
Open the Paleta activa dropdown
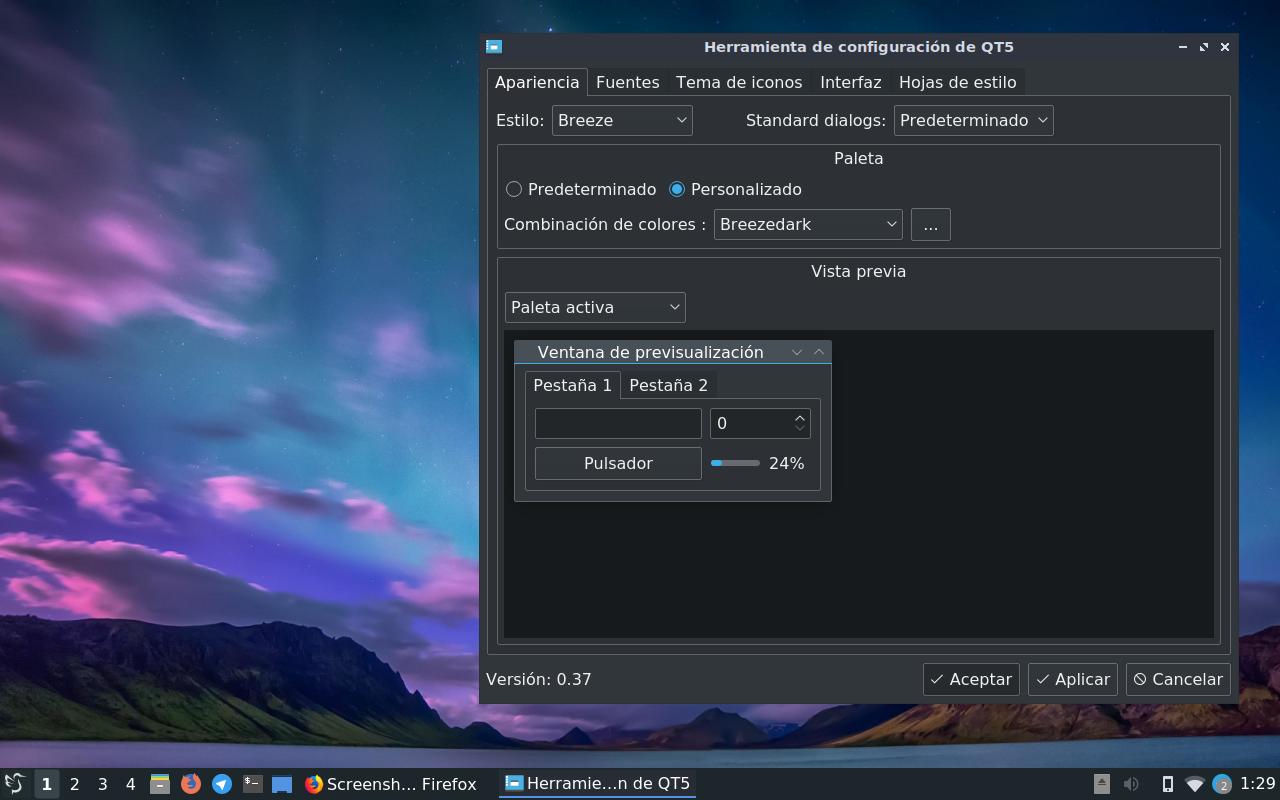(x=595, y=307)
